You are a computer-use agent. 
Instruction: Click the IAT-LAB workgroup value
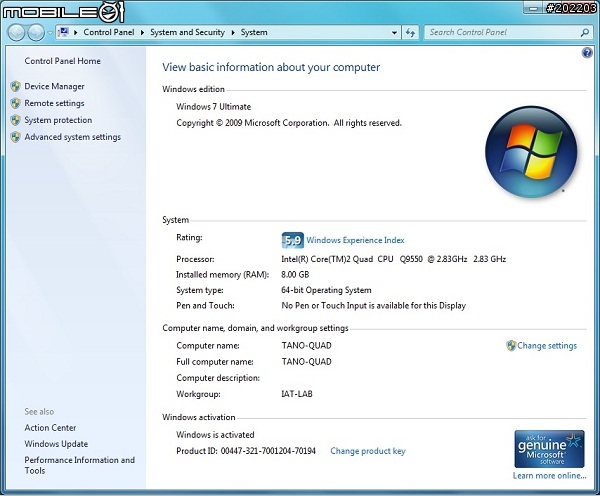coord(297,394)
